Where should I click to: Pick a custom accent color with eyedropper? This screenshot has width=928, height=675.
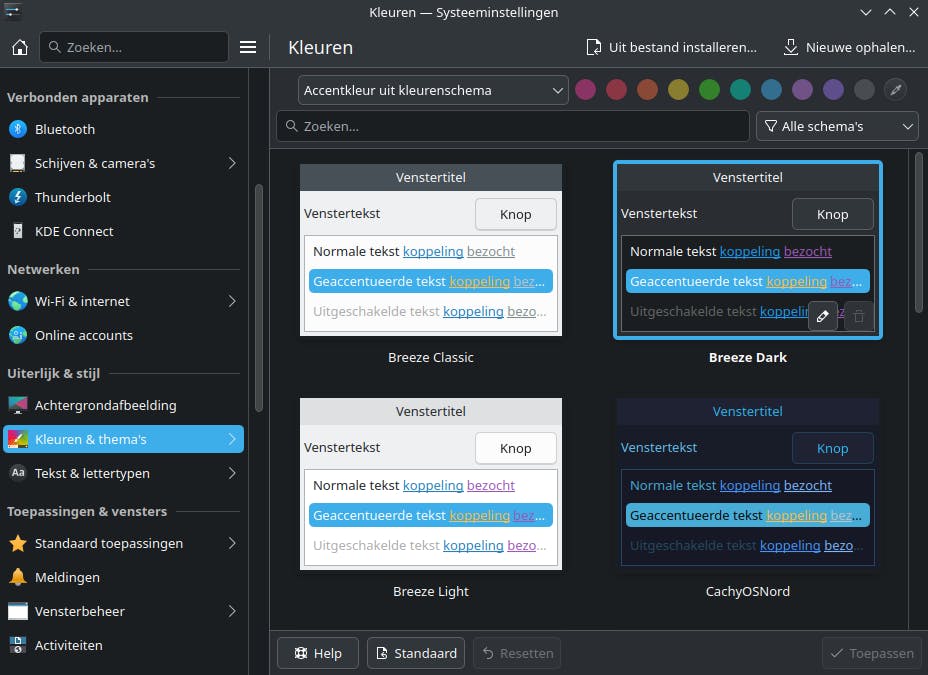[x=895, y=90]
